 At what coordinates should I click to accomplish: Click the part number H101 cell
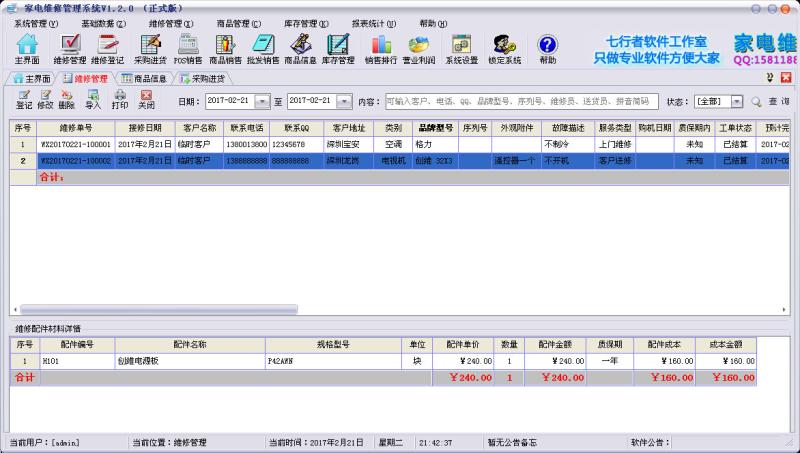[77, 361]
